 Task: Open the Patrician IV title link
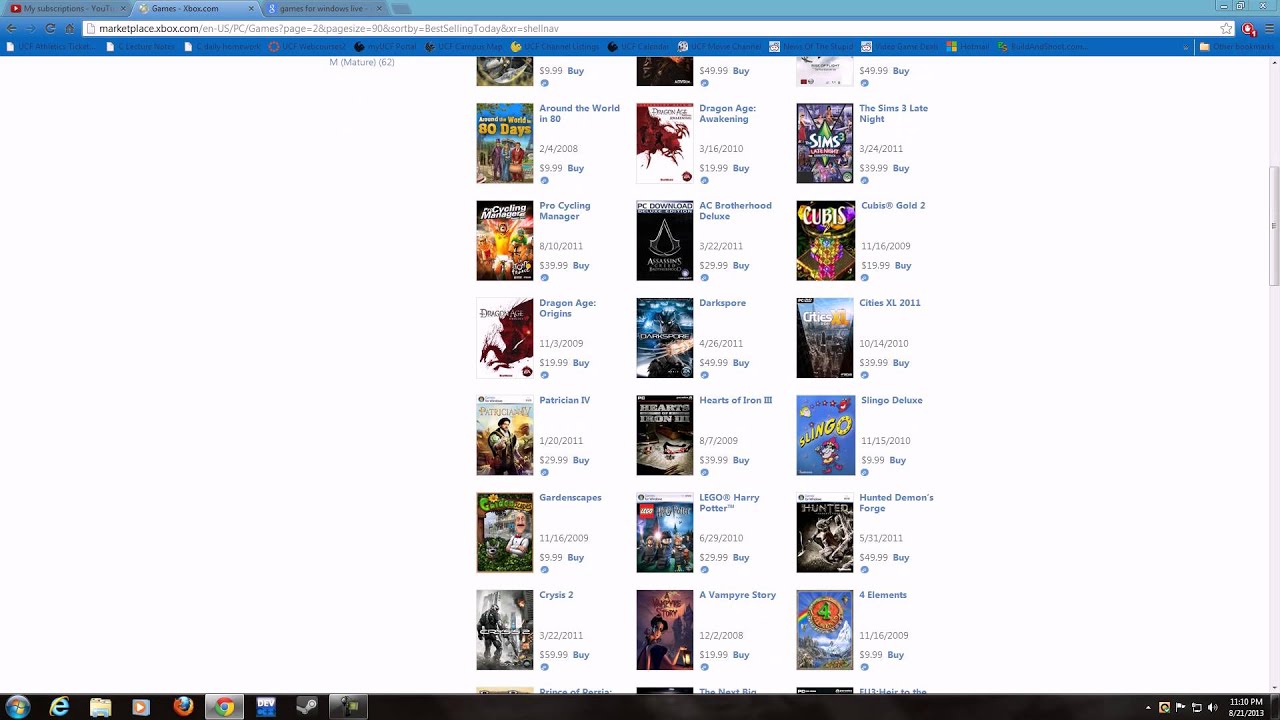[x=564, y=400]
